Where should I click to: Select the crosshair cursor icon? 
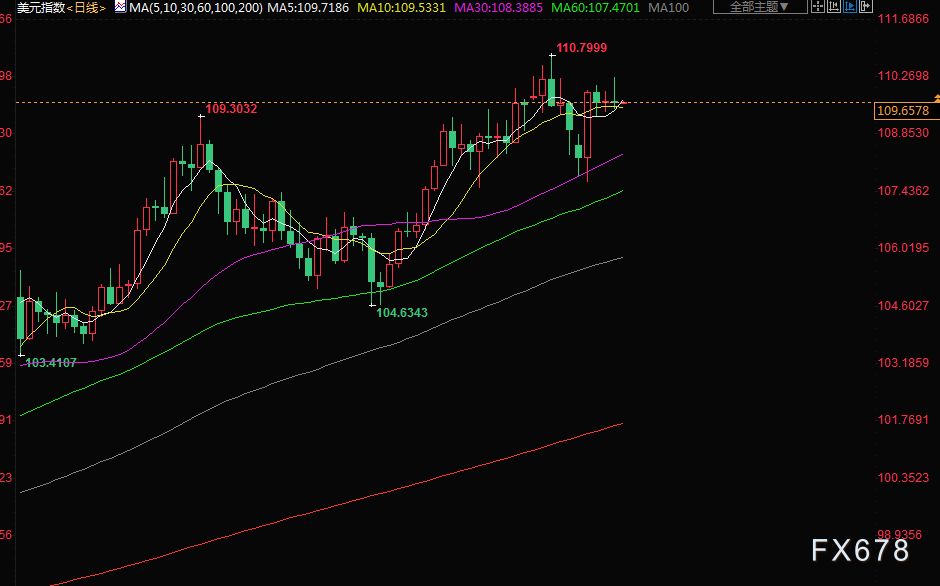(x=818, y=7)
